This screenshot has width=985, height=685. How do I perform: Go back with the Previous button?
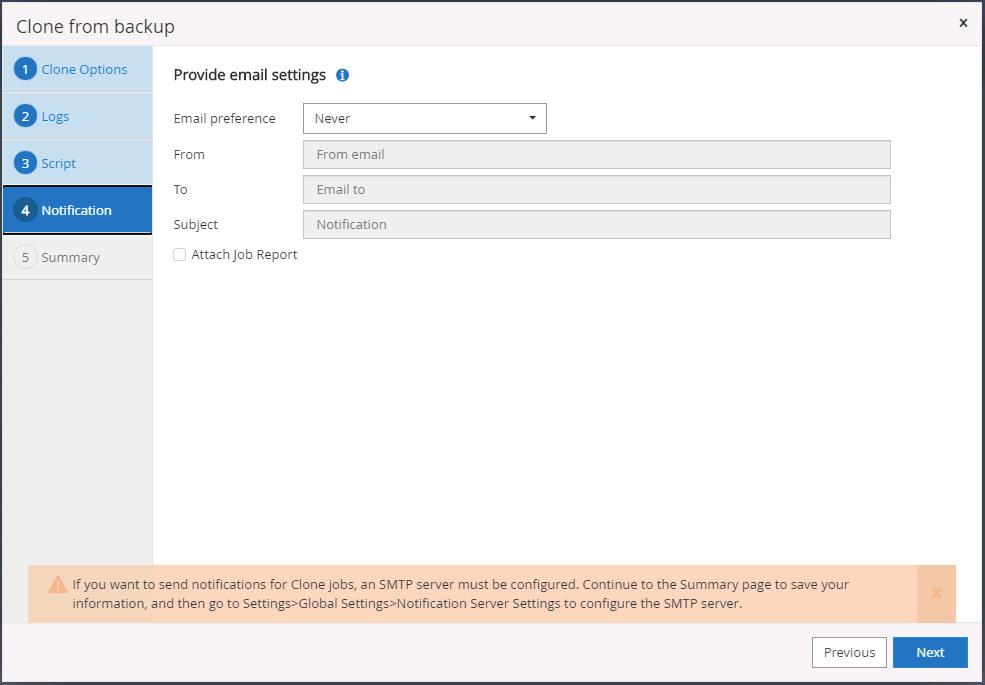pyautogui.click(x=849, y=652)
